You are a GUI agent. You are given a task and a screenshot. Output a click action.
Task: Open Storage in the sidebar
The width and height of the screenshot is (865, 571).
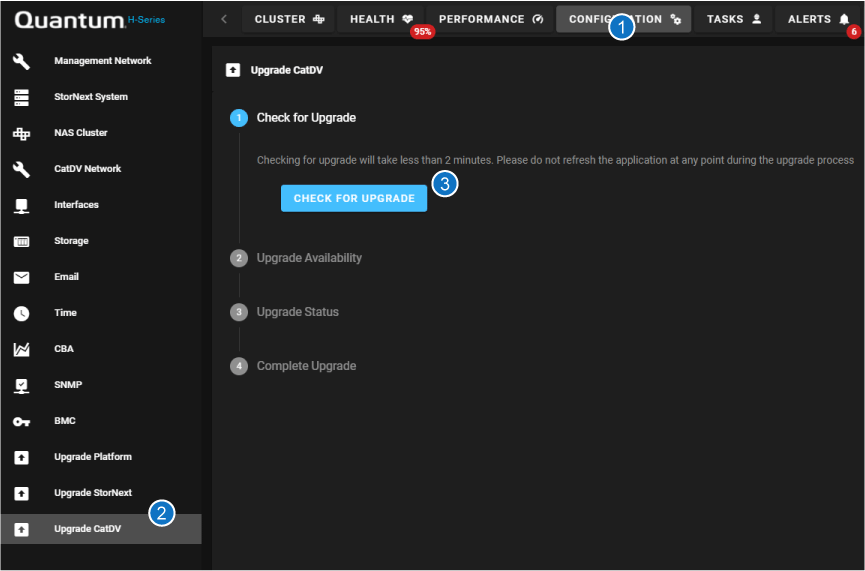101,241
